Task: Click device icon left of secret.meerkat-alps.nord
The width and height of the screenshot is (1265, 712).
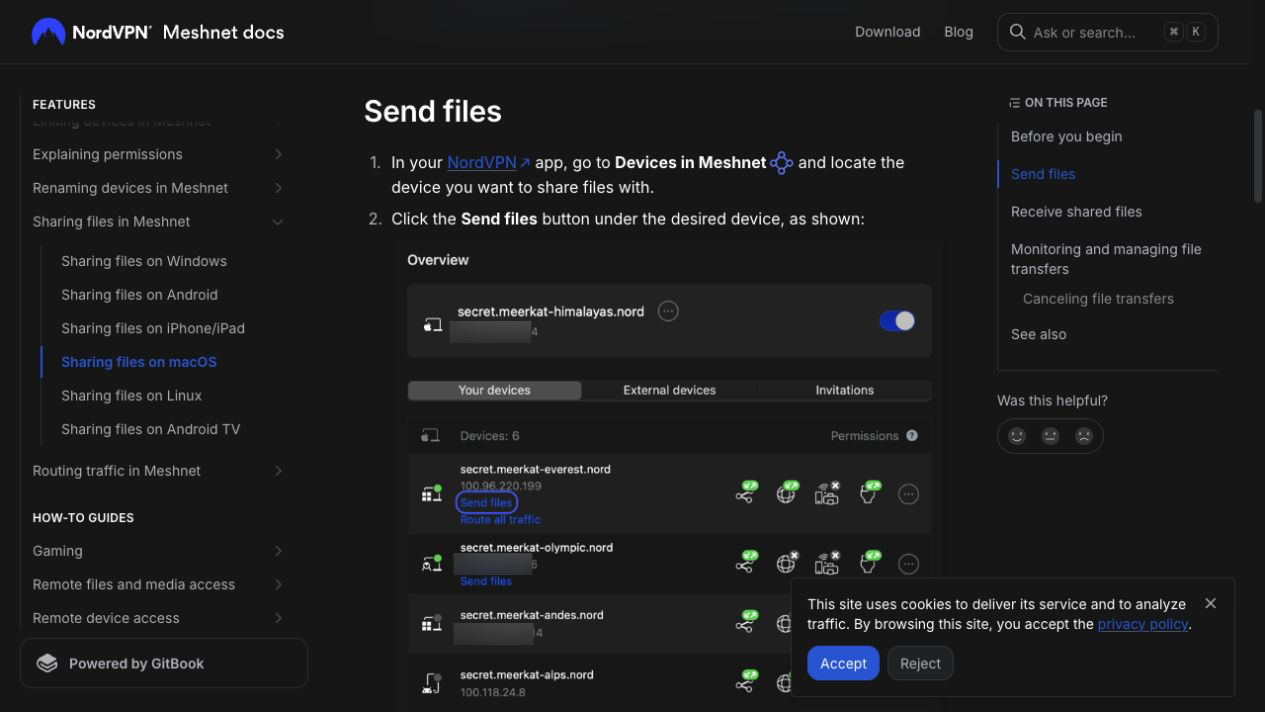Action: pos(431,683)
